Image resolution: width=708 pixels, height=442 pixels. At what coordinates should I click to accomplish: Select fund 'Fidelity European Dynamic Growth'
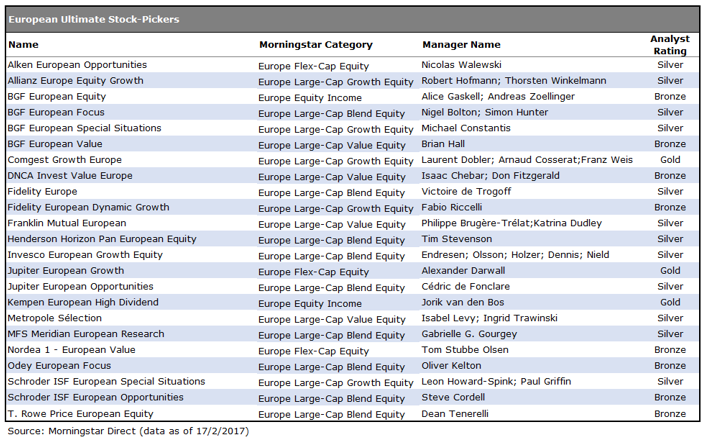[88, 208]
